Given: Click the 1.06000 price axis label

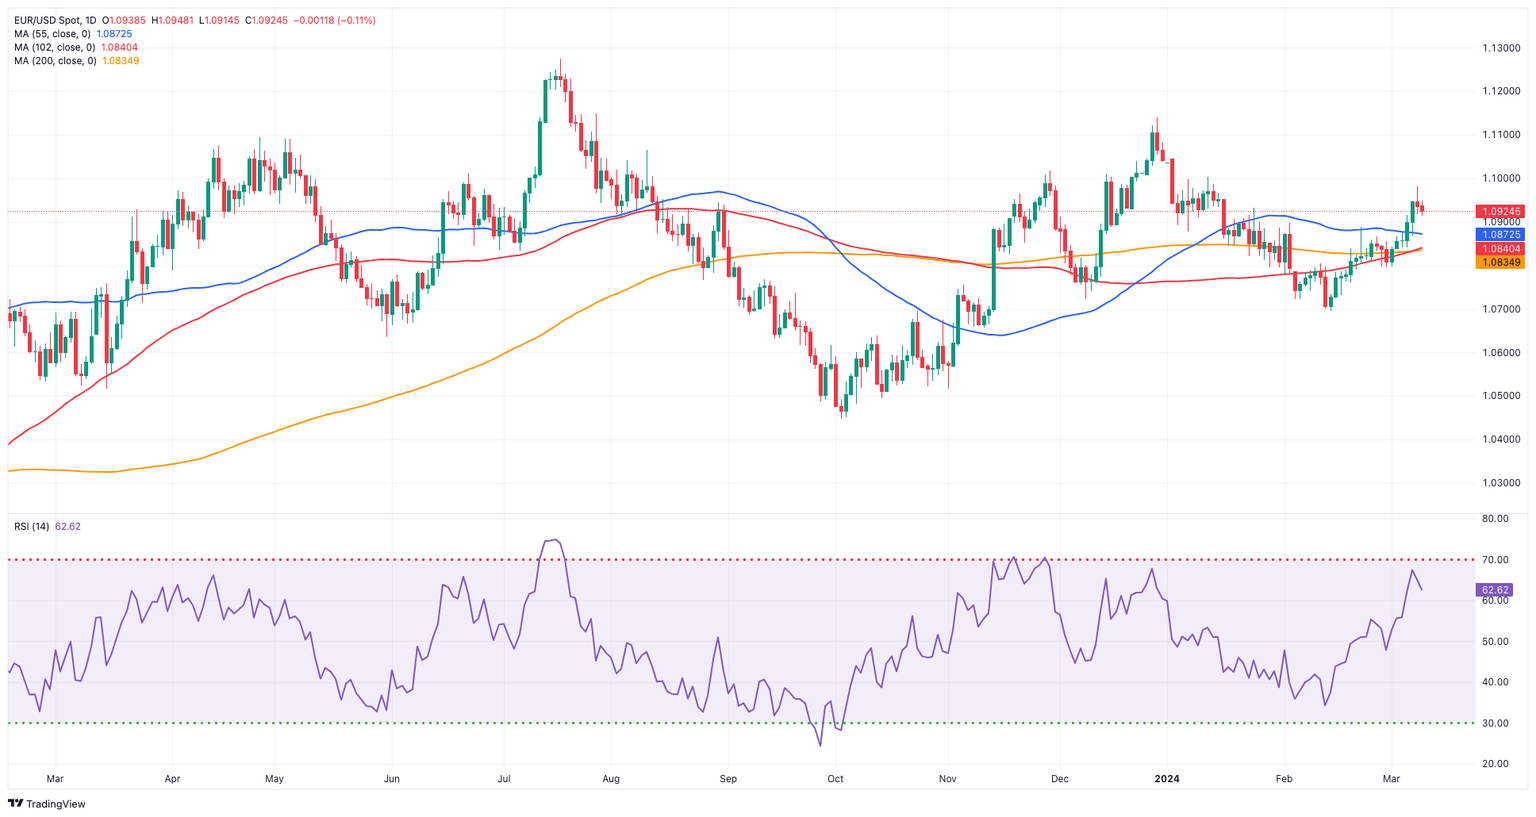Looking at the screenshot, I should coord(1501,352).
